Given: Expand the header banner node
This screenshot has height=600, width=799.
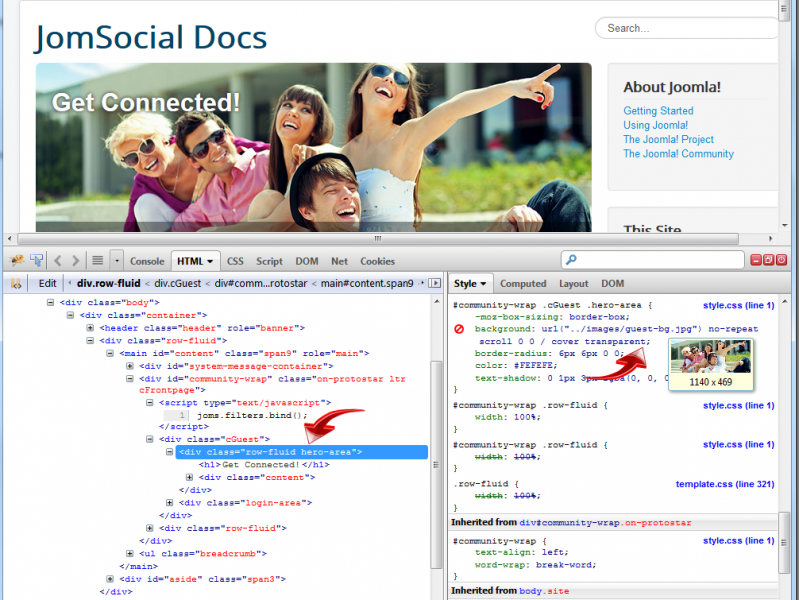Looking at the screenshot, I should point(90,328).
